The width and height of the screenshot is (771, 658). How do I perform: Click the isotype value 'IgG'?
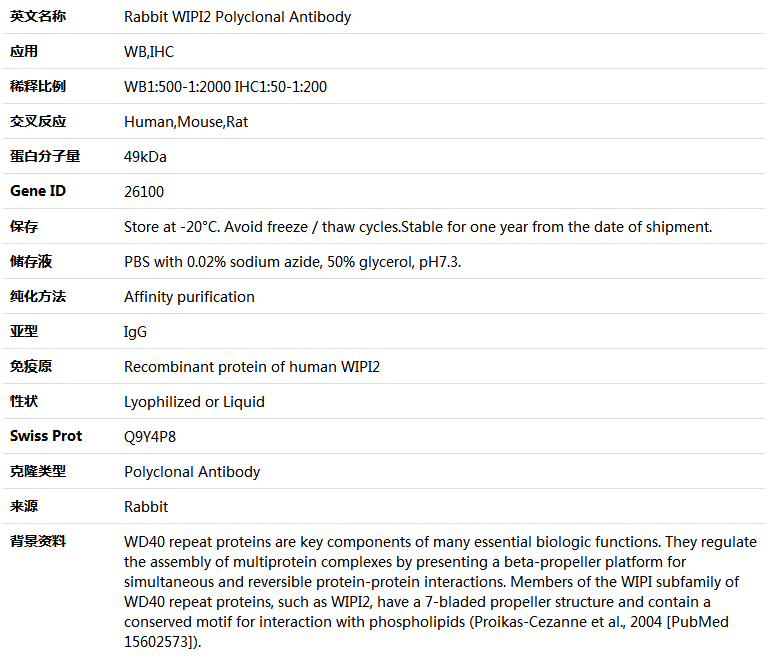tap(135, 332)
